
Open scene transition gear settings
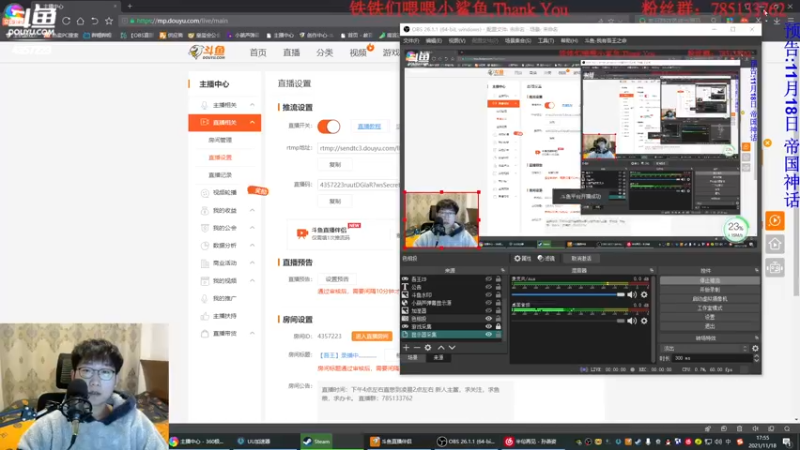(x=755, y=348)
